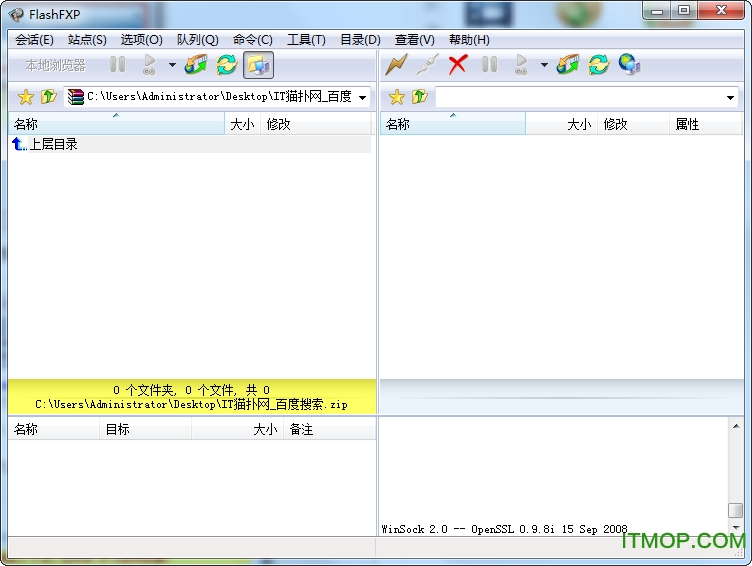This screenshot has height=566, width=752.
Task: Click the yellow local status bar with zip path
Action: 192,397
